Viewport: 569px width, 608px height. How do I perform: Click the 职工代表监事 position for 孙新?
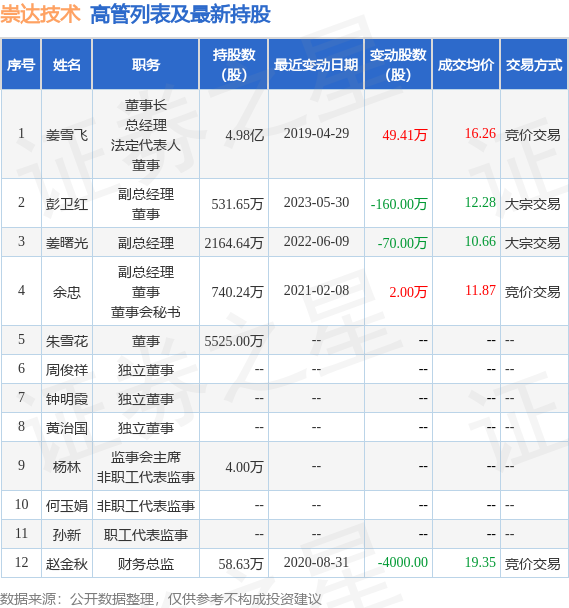point(146,535)
